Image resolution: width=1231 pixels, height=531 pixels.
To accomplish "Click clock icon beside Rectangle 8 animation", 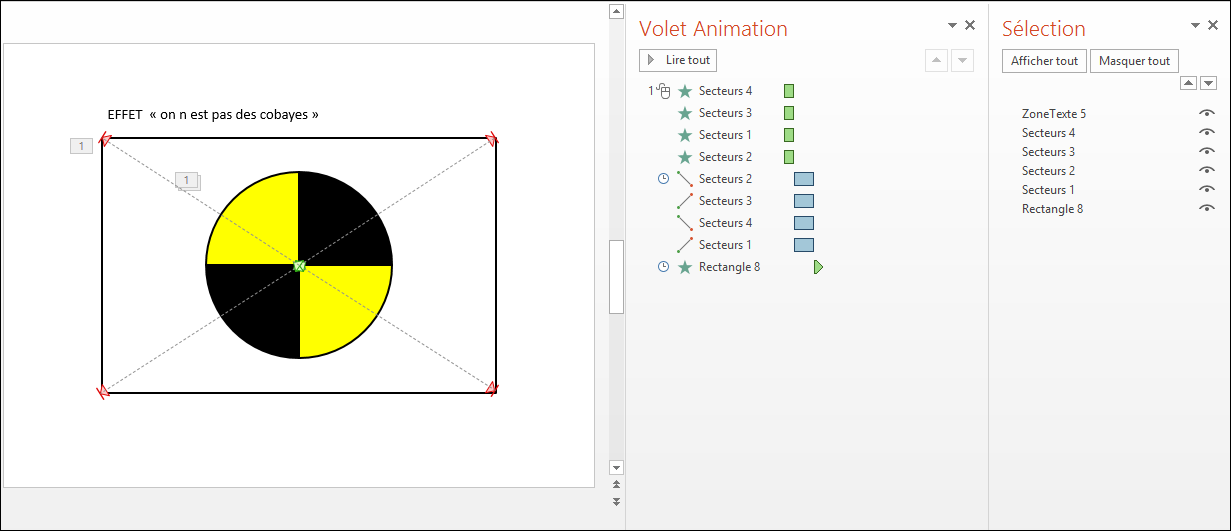I will click(663, 267).
